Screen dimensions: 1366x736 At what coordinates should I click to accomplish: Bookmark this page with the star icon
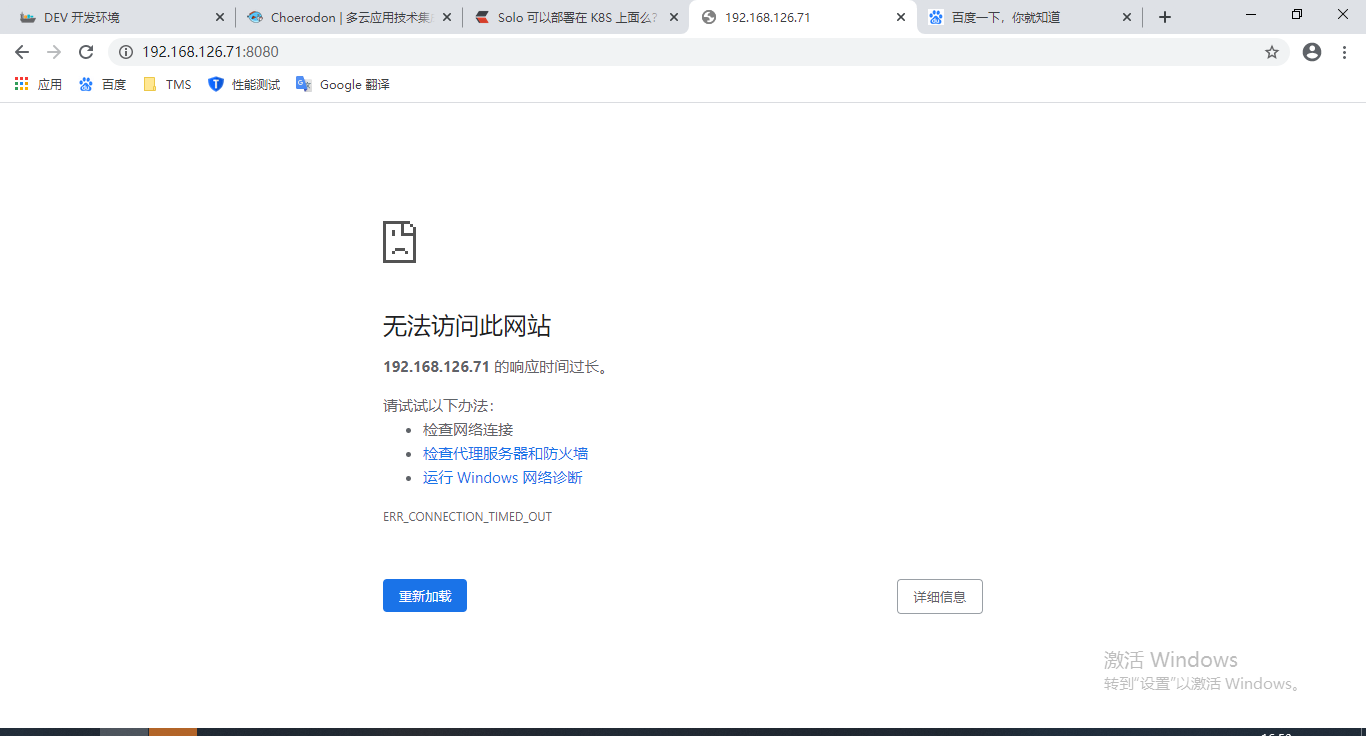point(1272,52)
